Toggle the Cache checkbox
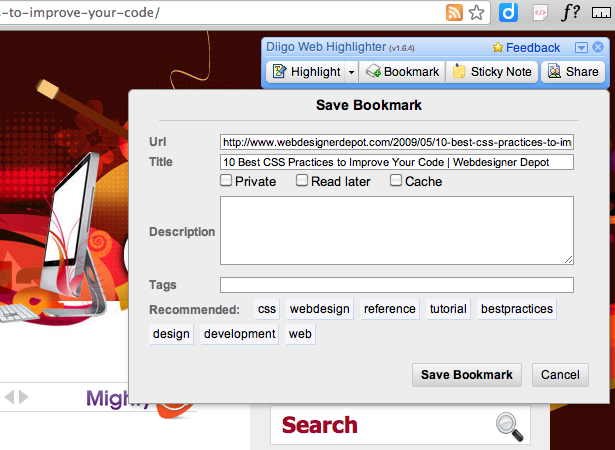 point(396,180)
